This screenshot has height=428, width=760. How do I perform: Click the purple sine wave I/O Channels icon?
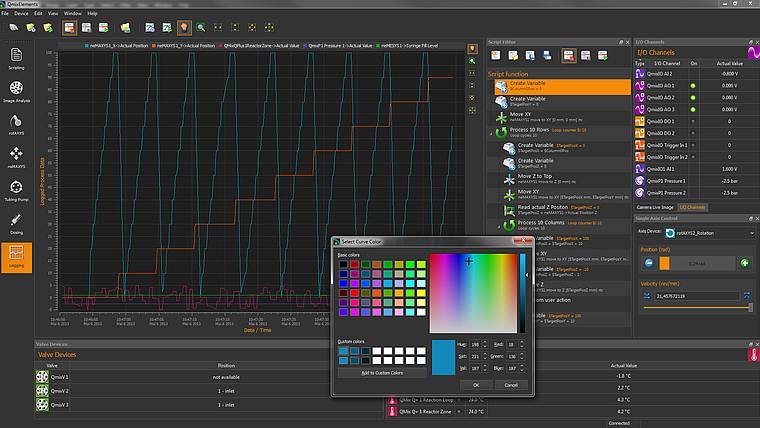754,52
